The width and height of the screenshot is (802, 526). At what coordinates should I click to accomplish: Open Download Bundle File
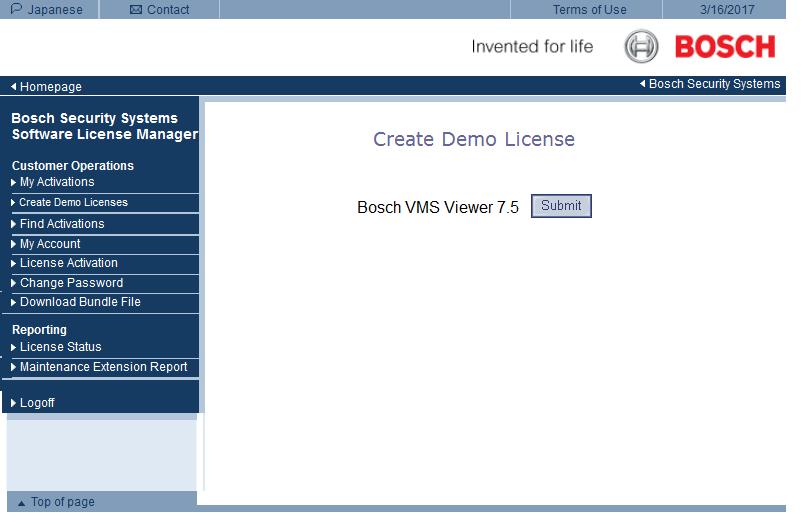coord(80,302)
